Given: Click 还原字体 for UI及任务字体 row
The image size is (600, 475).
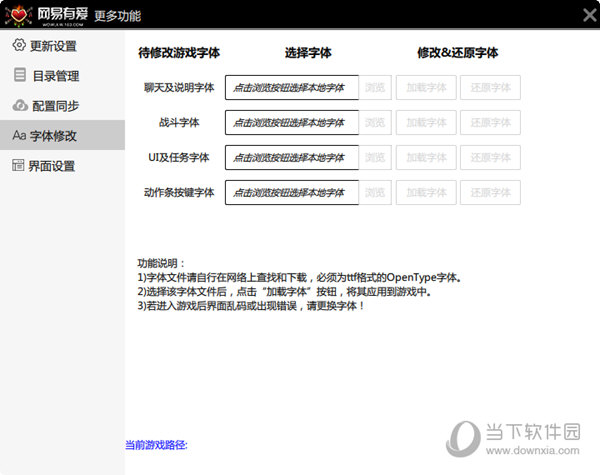Looking at the screenshot, I should (x=490, y=157).
